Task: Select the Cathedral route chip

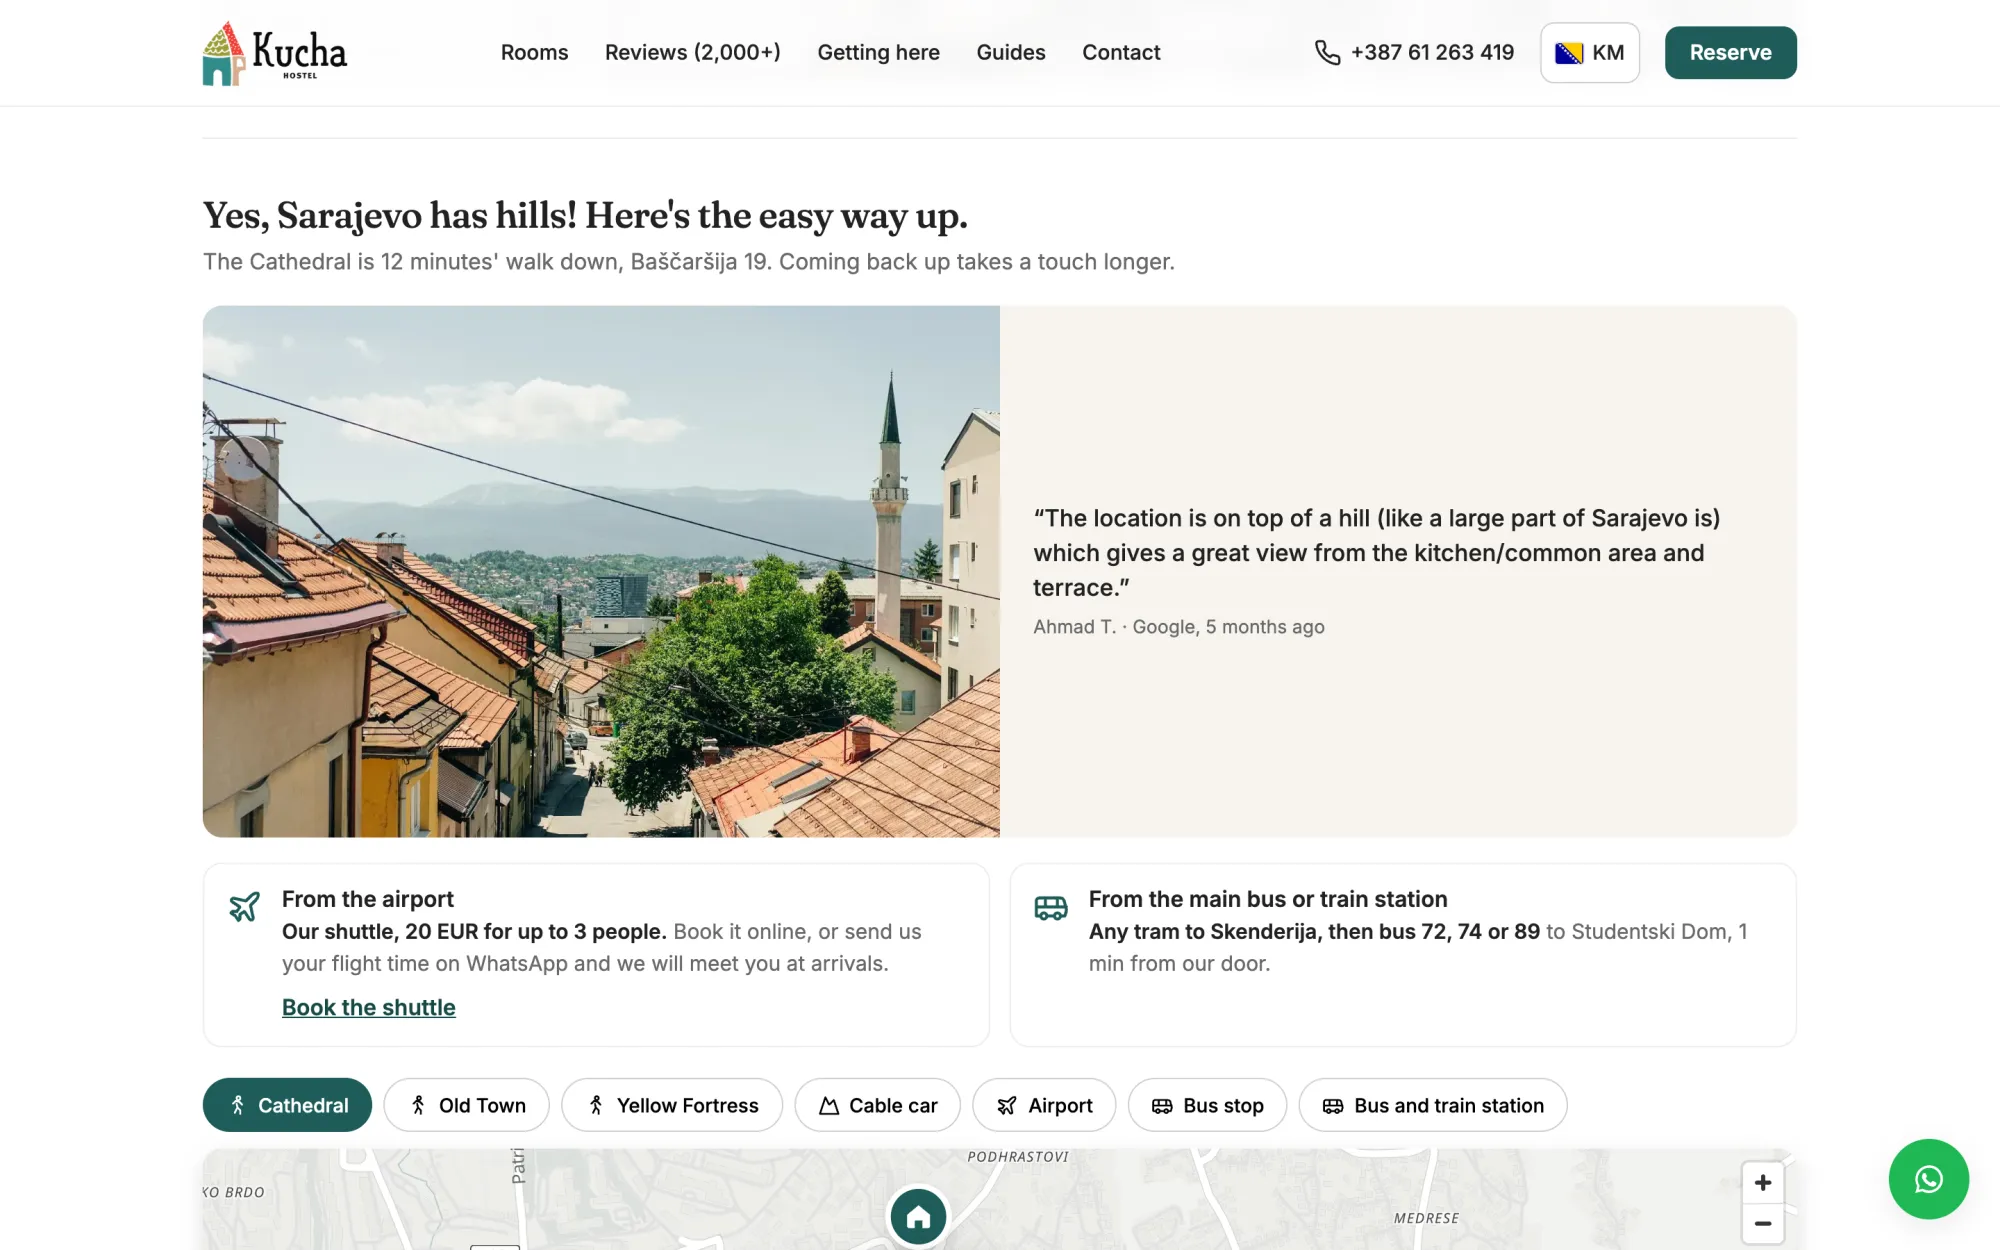Action: (287, 1105)
